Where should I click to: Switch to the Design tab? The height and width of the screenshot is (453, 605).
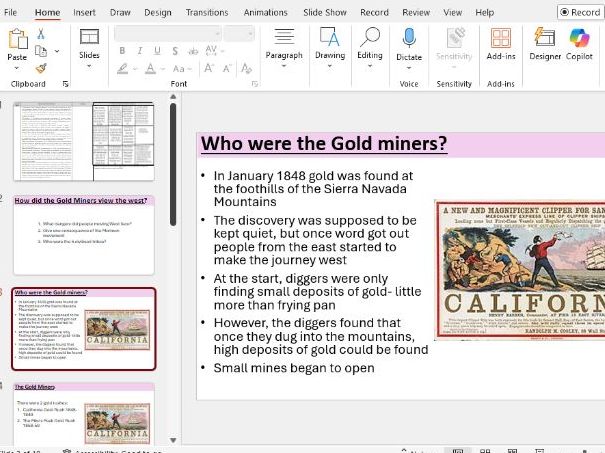[158, 12]
